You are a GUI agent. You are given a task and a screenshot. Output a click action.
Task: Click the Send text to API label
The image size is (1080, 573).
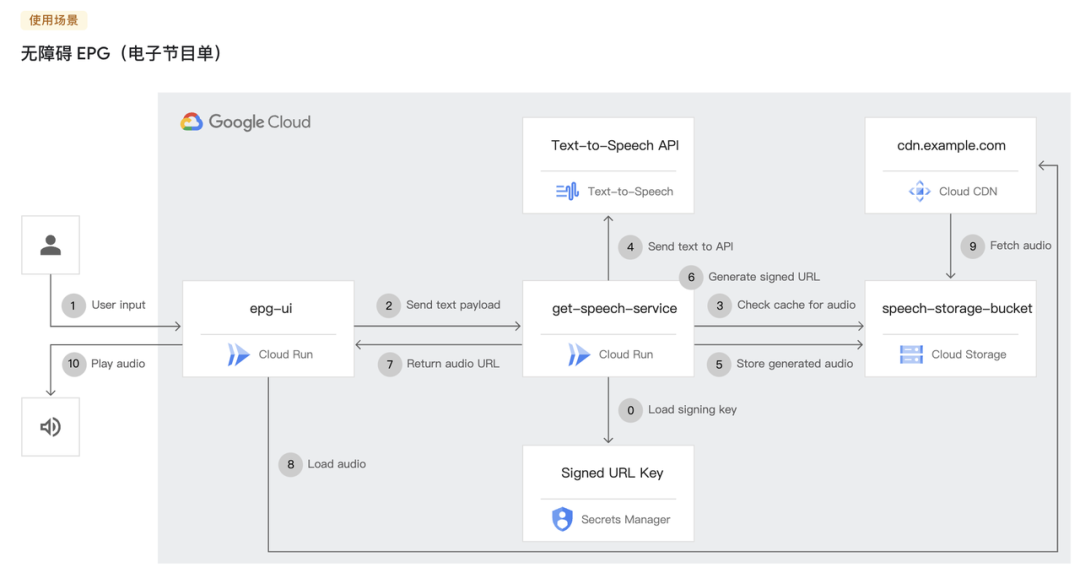pyautogui.click(x=690, y=247)
